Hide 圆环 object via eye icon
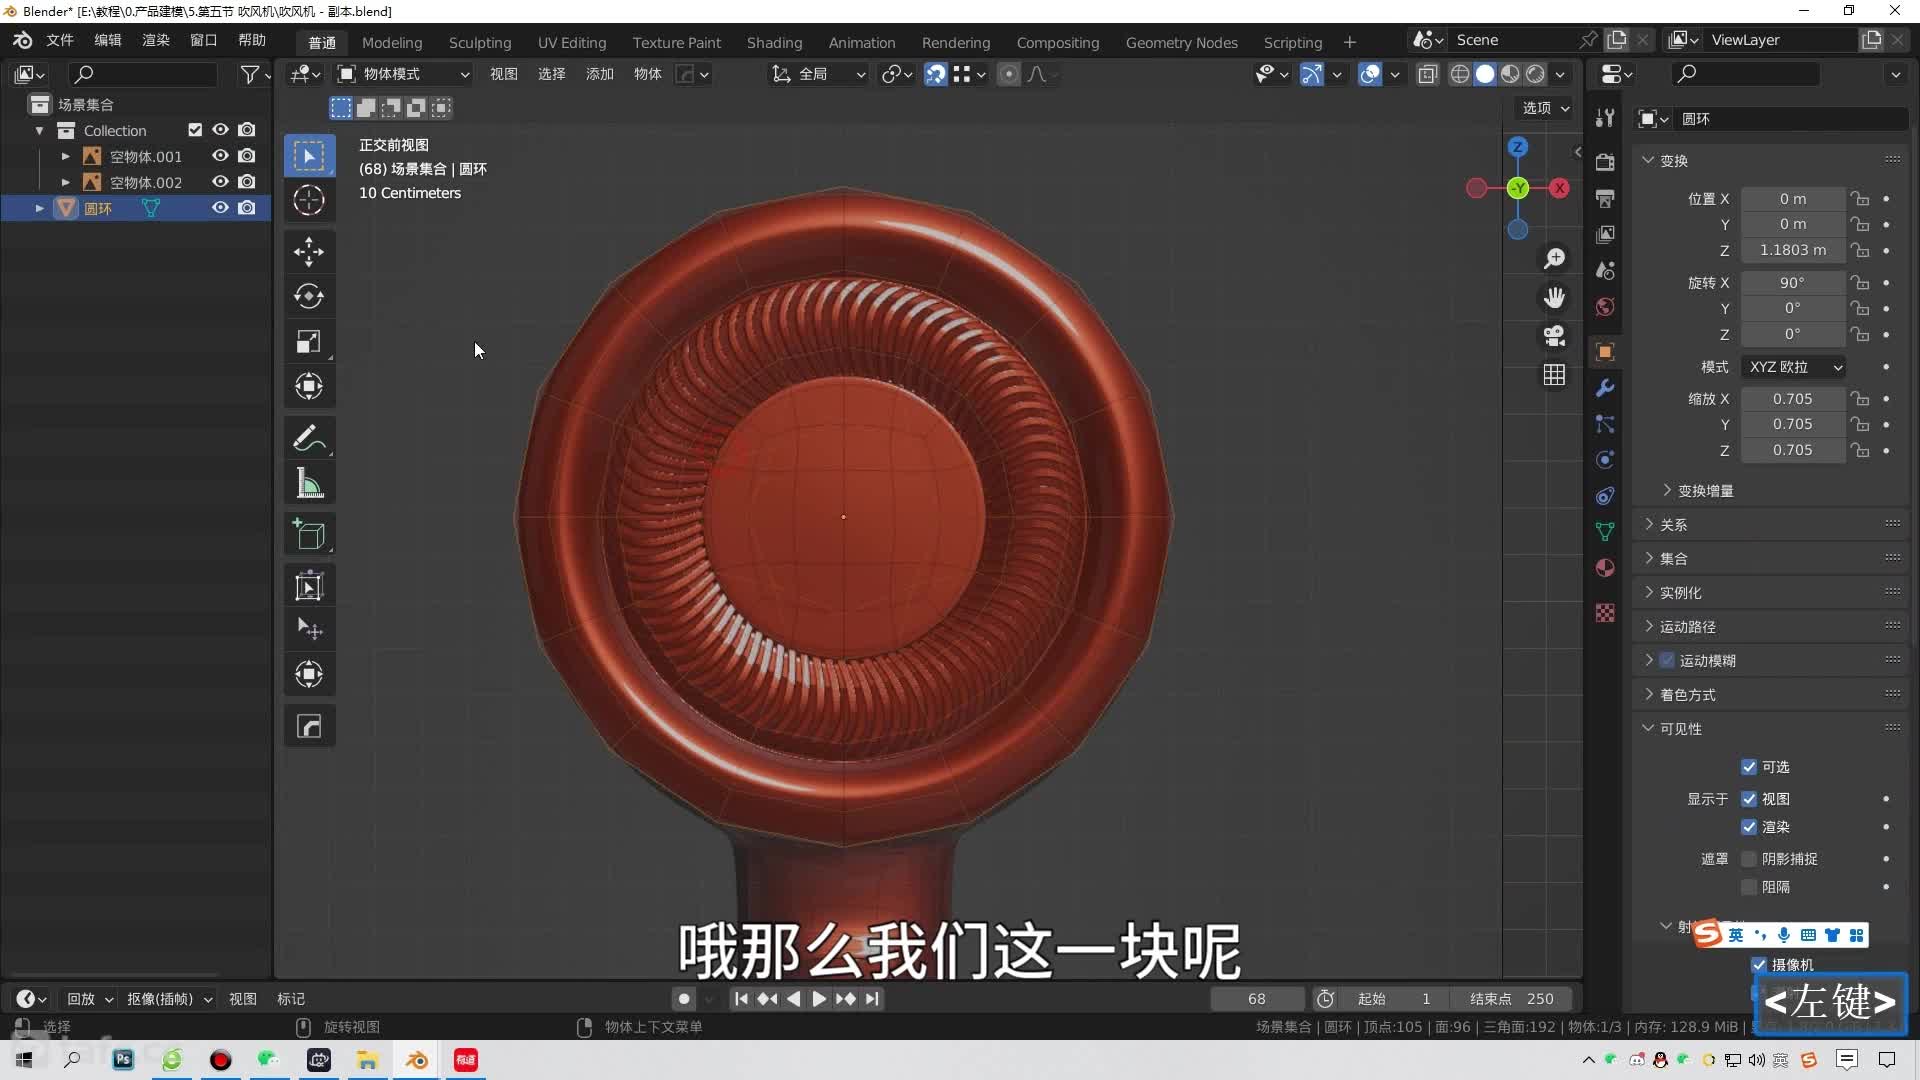Image resolution: width=1920 pixels, height=1080 pixels. 220,208
